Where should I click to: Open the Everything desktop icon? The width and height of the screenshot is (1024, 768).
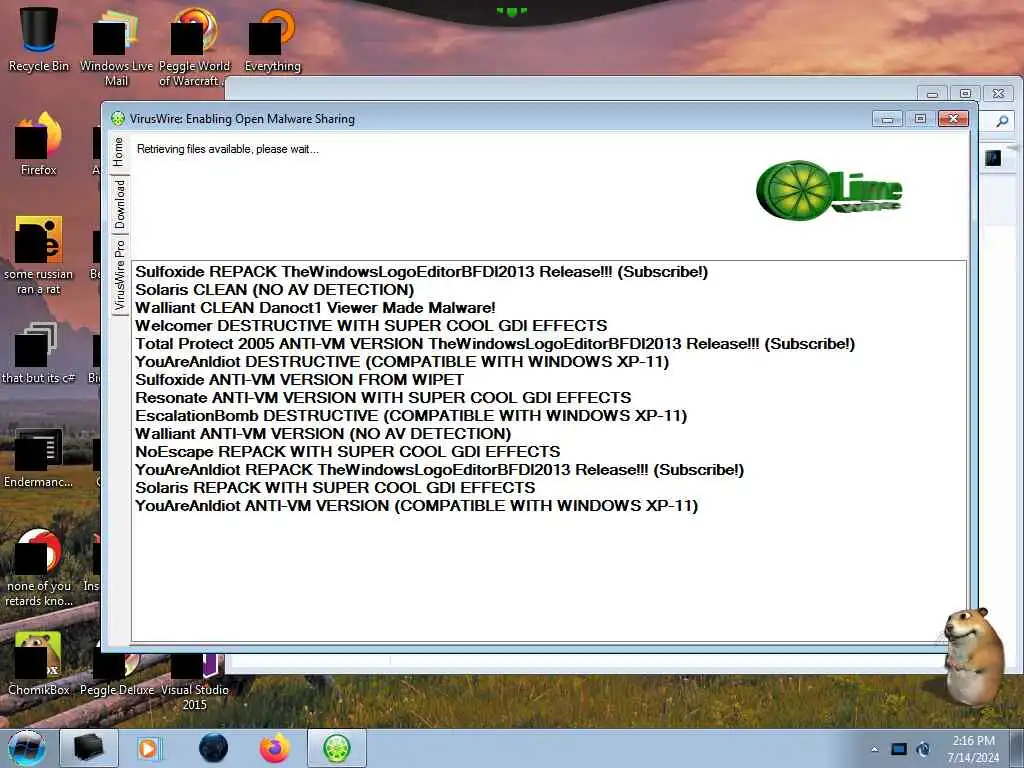point(272,39)
